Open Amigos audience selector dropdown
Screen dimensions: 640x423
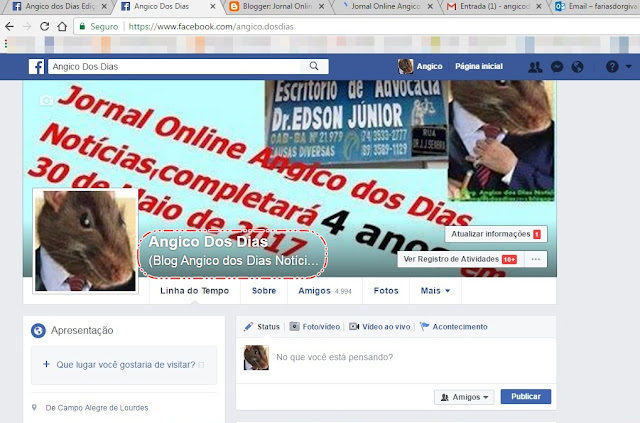click(464, 397)
